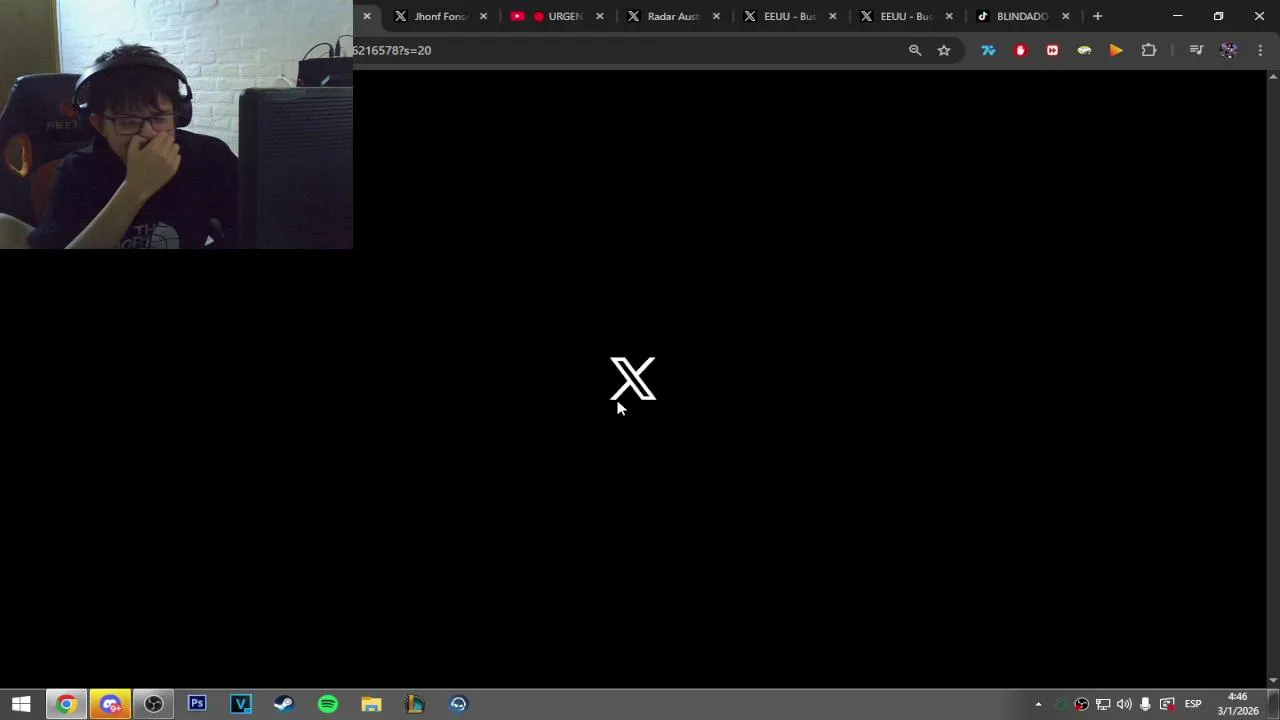1280x720 pixels.
Task: Restore down the Chrome window
Action: click(x=1218, y=16)
